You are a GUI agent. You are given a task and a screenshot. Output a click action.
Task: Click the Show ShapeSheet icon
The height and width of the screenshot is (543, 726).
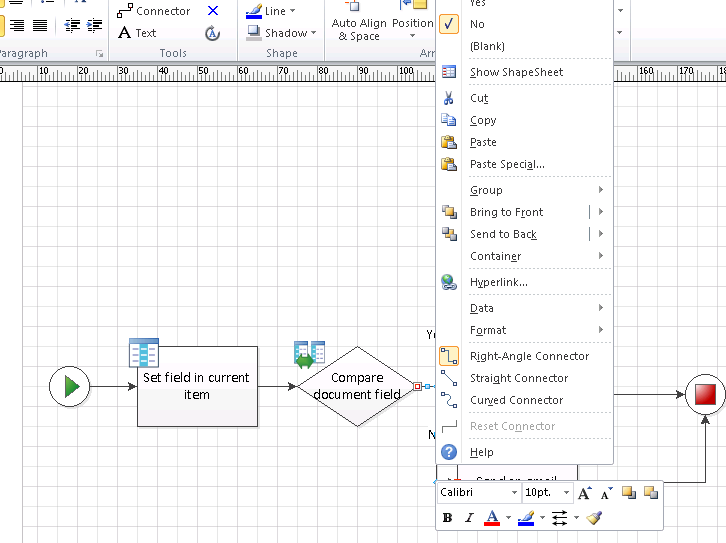click(x=449, y=72)
